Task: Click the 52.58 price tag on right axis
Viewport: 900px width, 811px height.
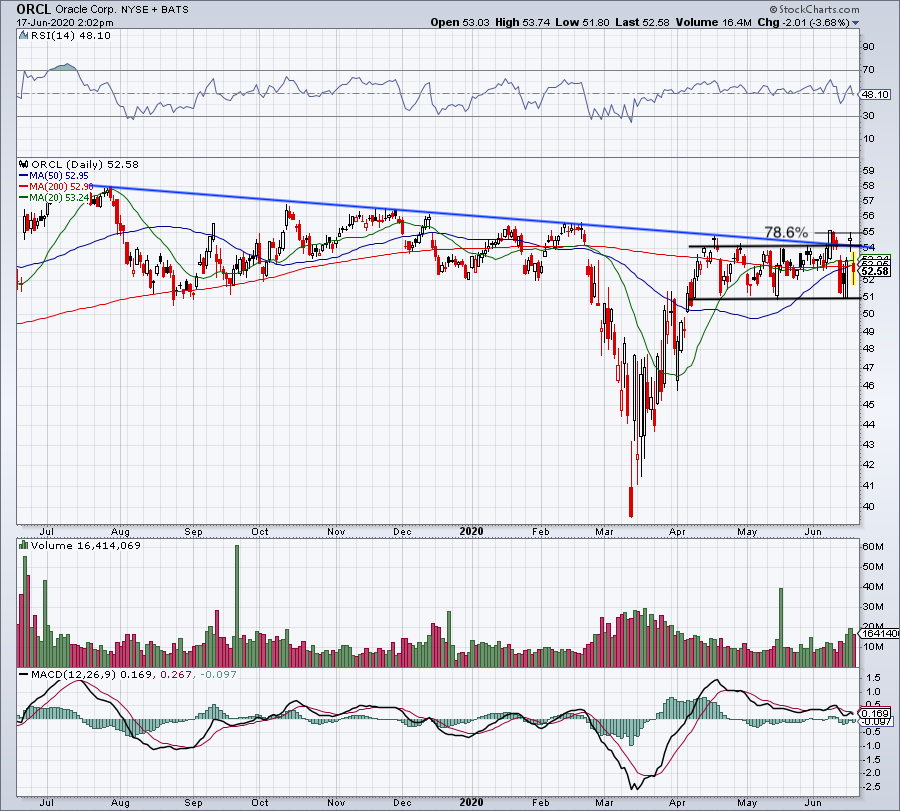Action: (876, 271)
